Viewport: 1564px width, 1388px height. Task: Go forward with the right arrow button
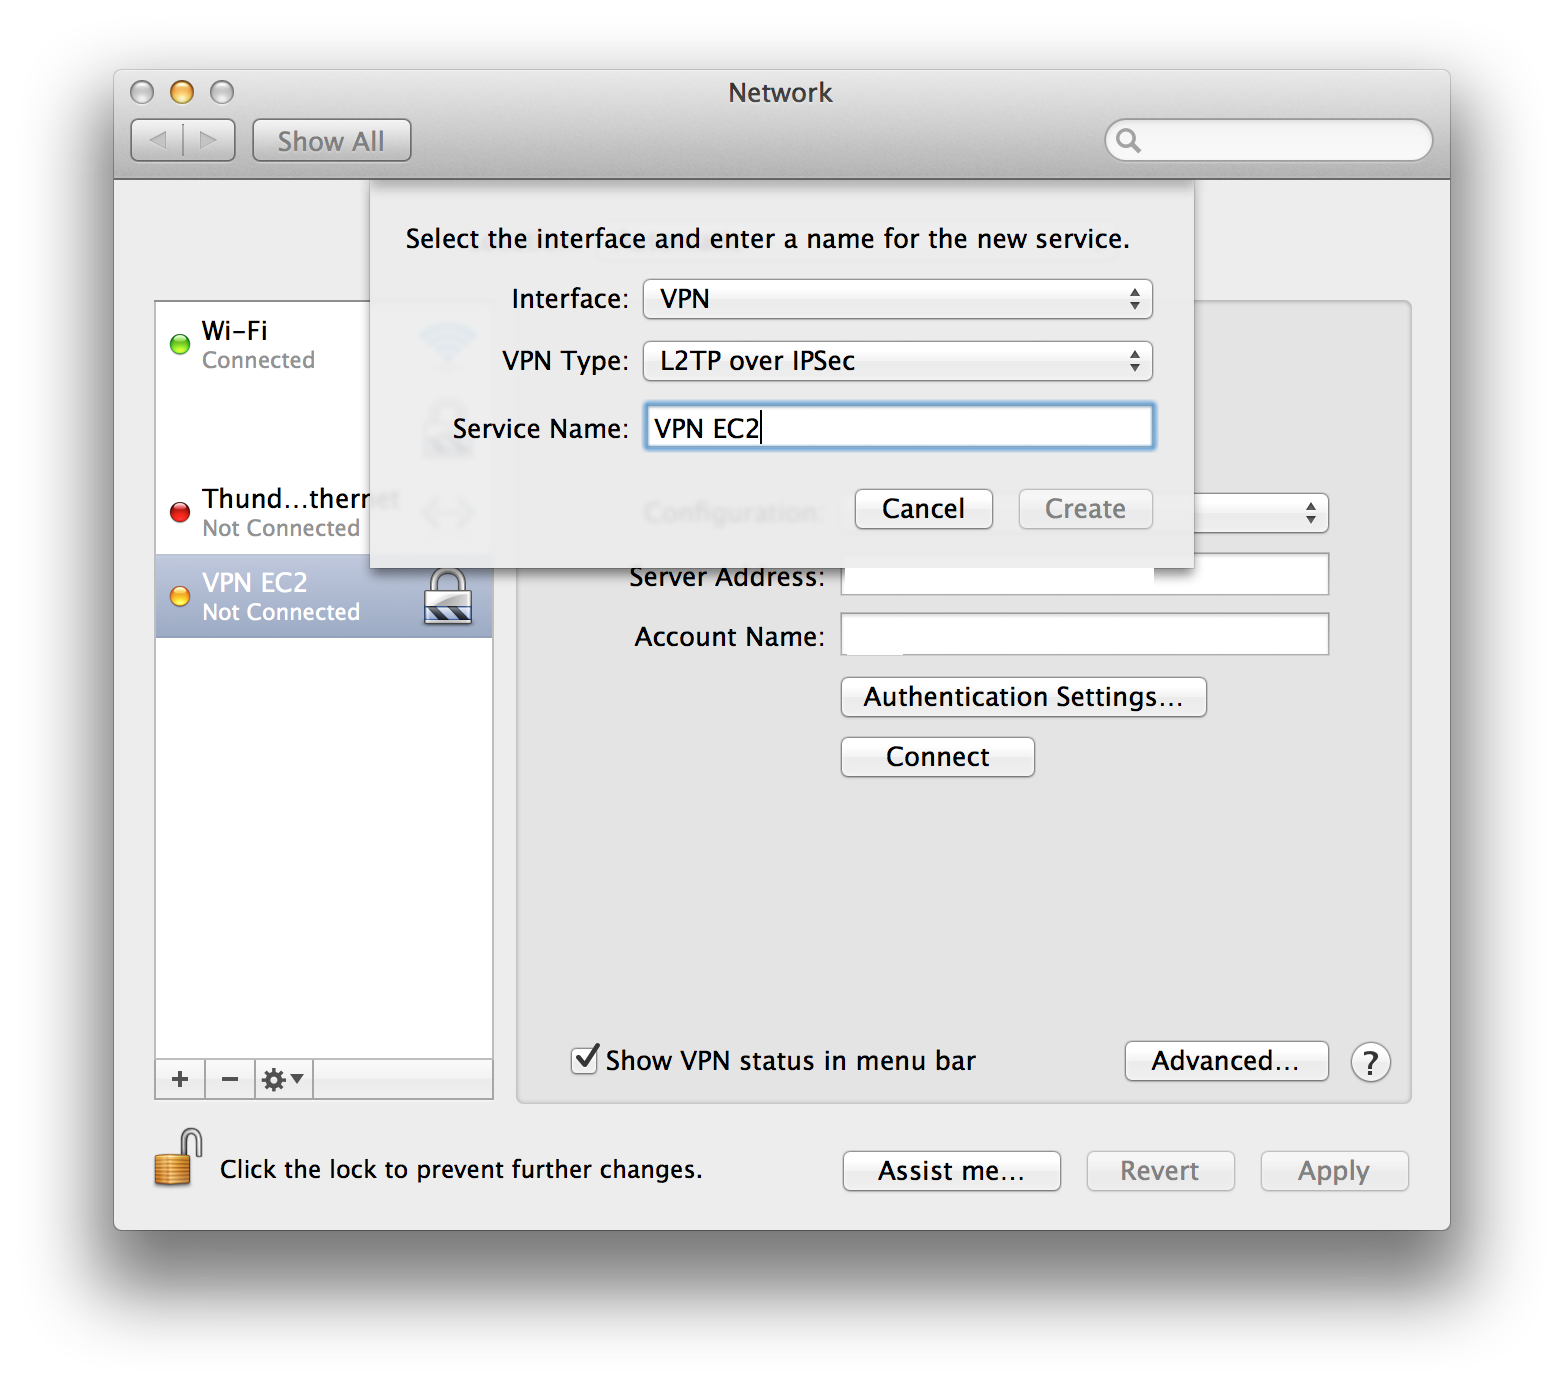click(209, 140)
